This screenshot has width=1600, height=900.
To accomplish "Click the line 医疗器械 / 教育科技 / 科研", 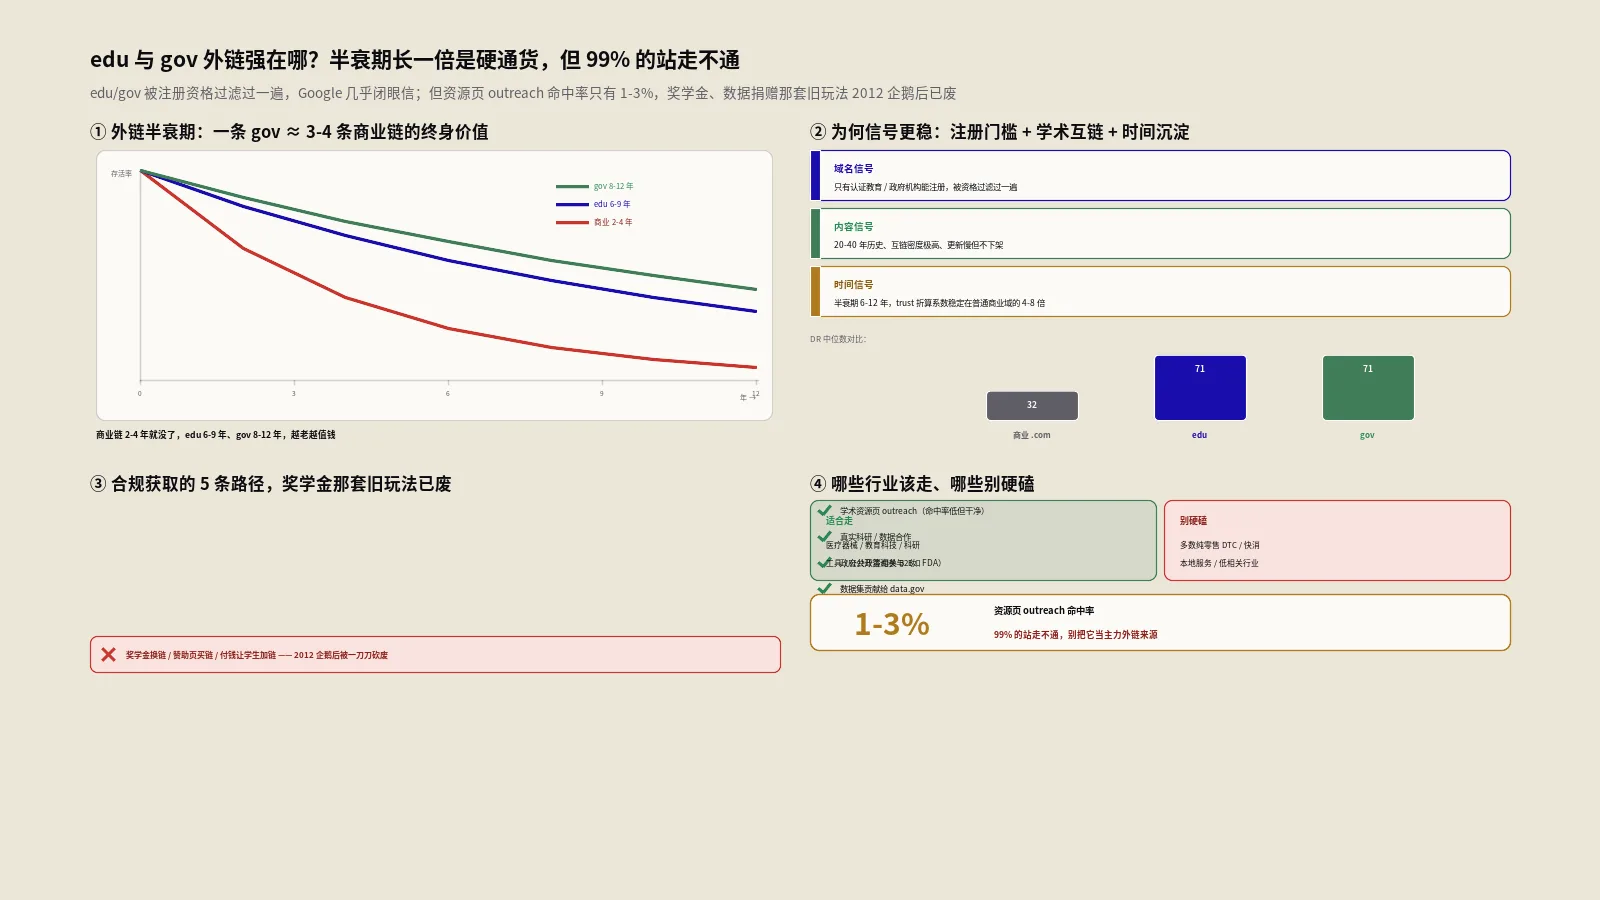I will 873,545.
